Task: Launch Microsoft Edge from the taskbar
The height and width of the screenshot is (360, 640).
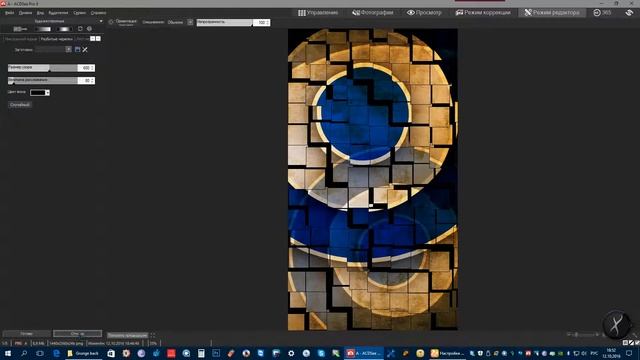Action: [56, 353]
